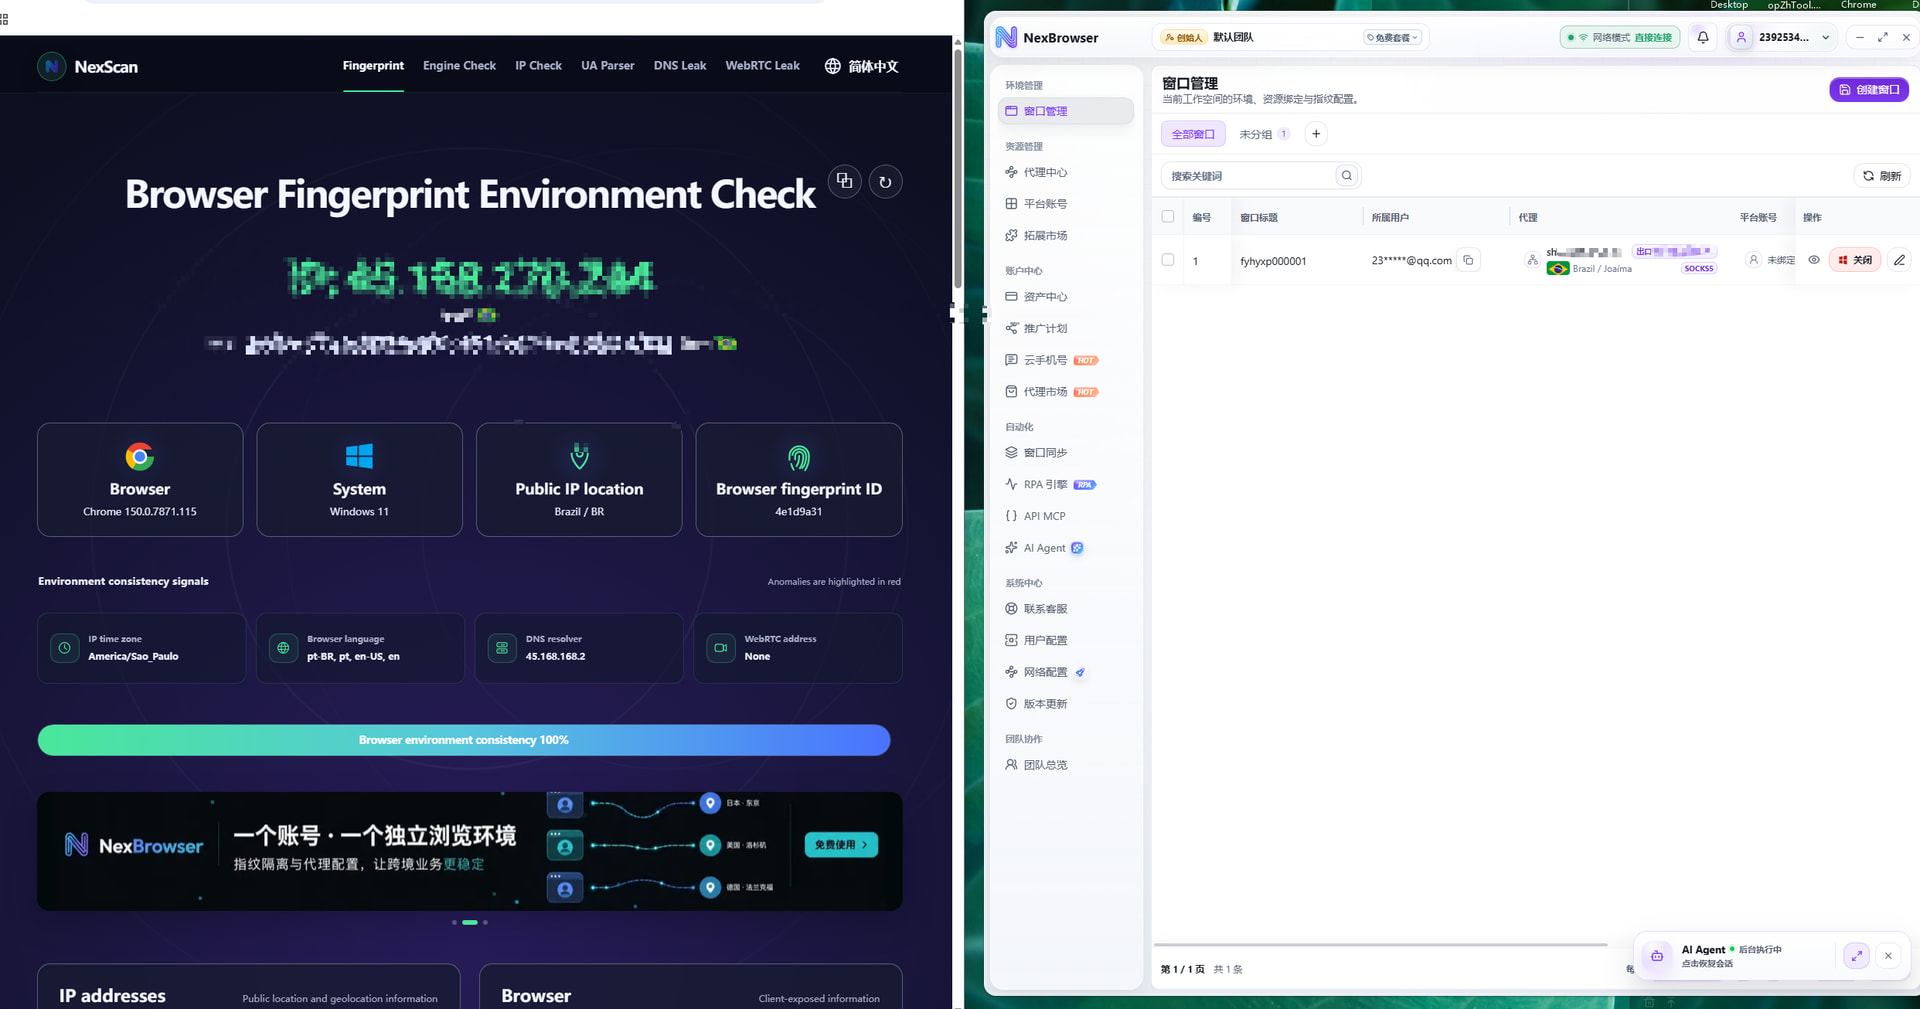This screenshot has height=1009, width=1920.
Task: Expand the AI Agent floating panel
Action: point(1856,956)
